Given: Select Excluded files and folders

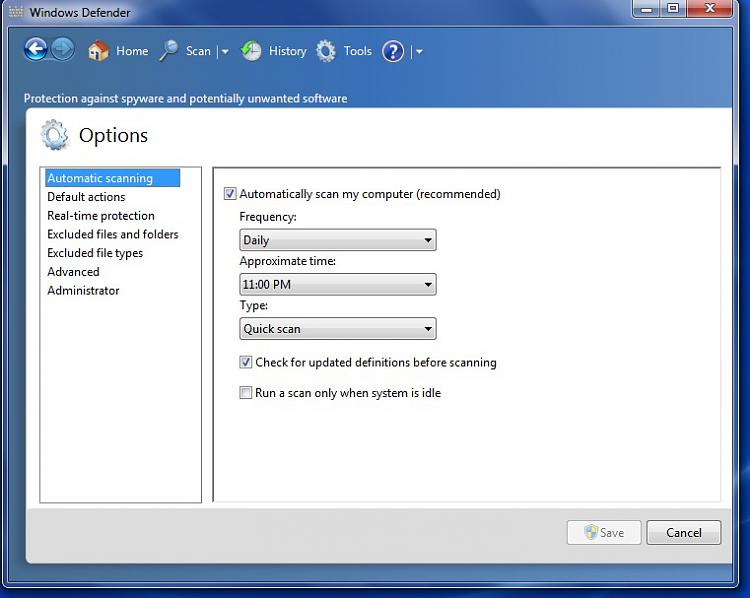Looking at the screenshot, I should click(x=112, y=234).
